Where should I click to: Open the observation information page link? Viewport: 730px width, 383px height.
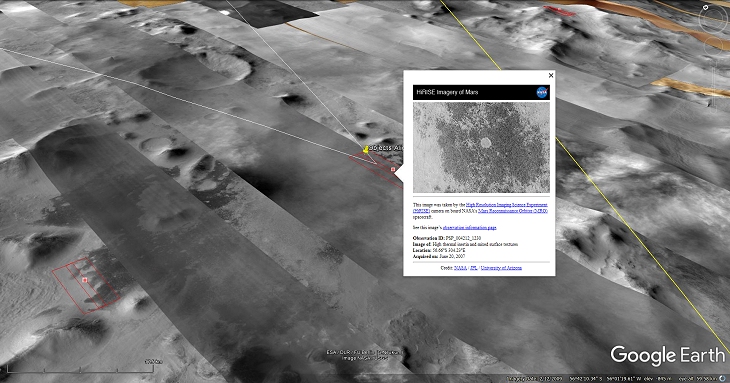click(x=469, y=228)
